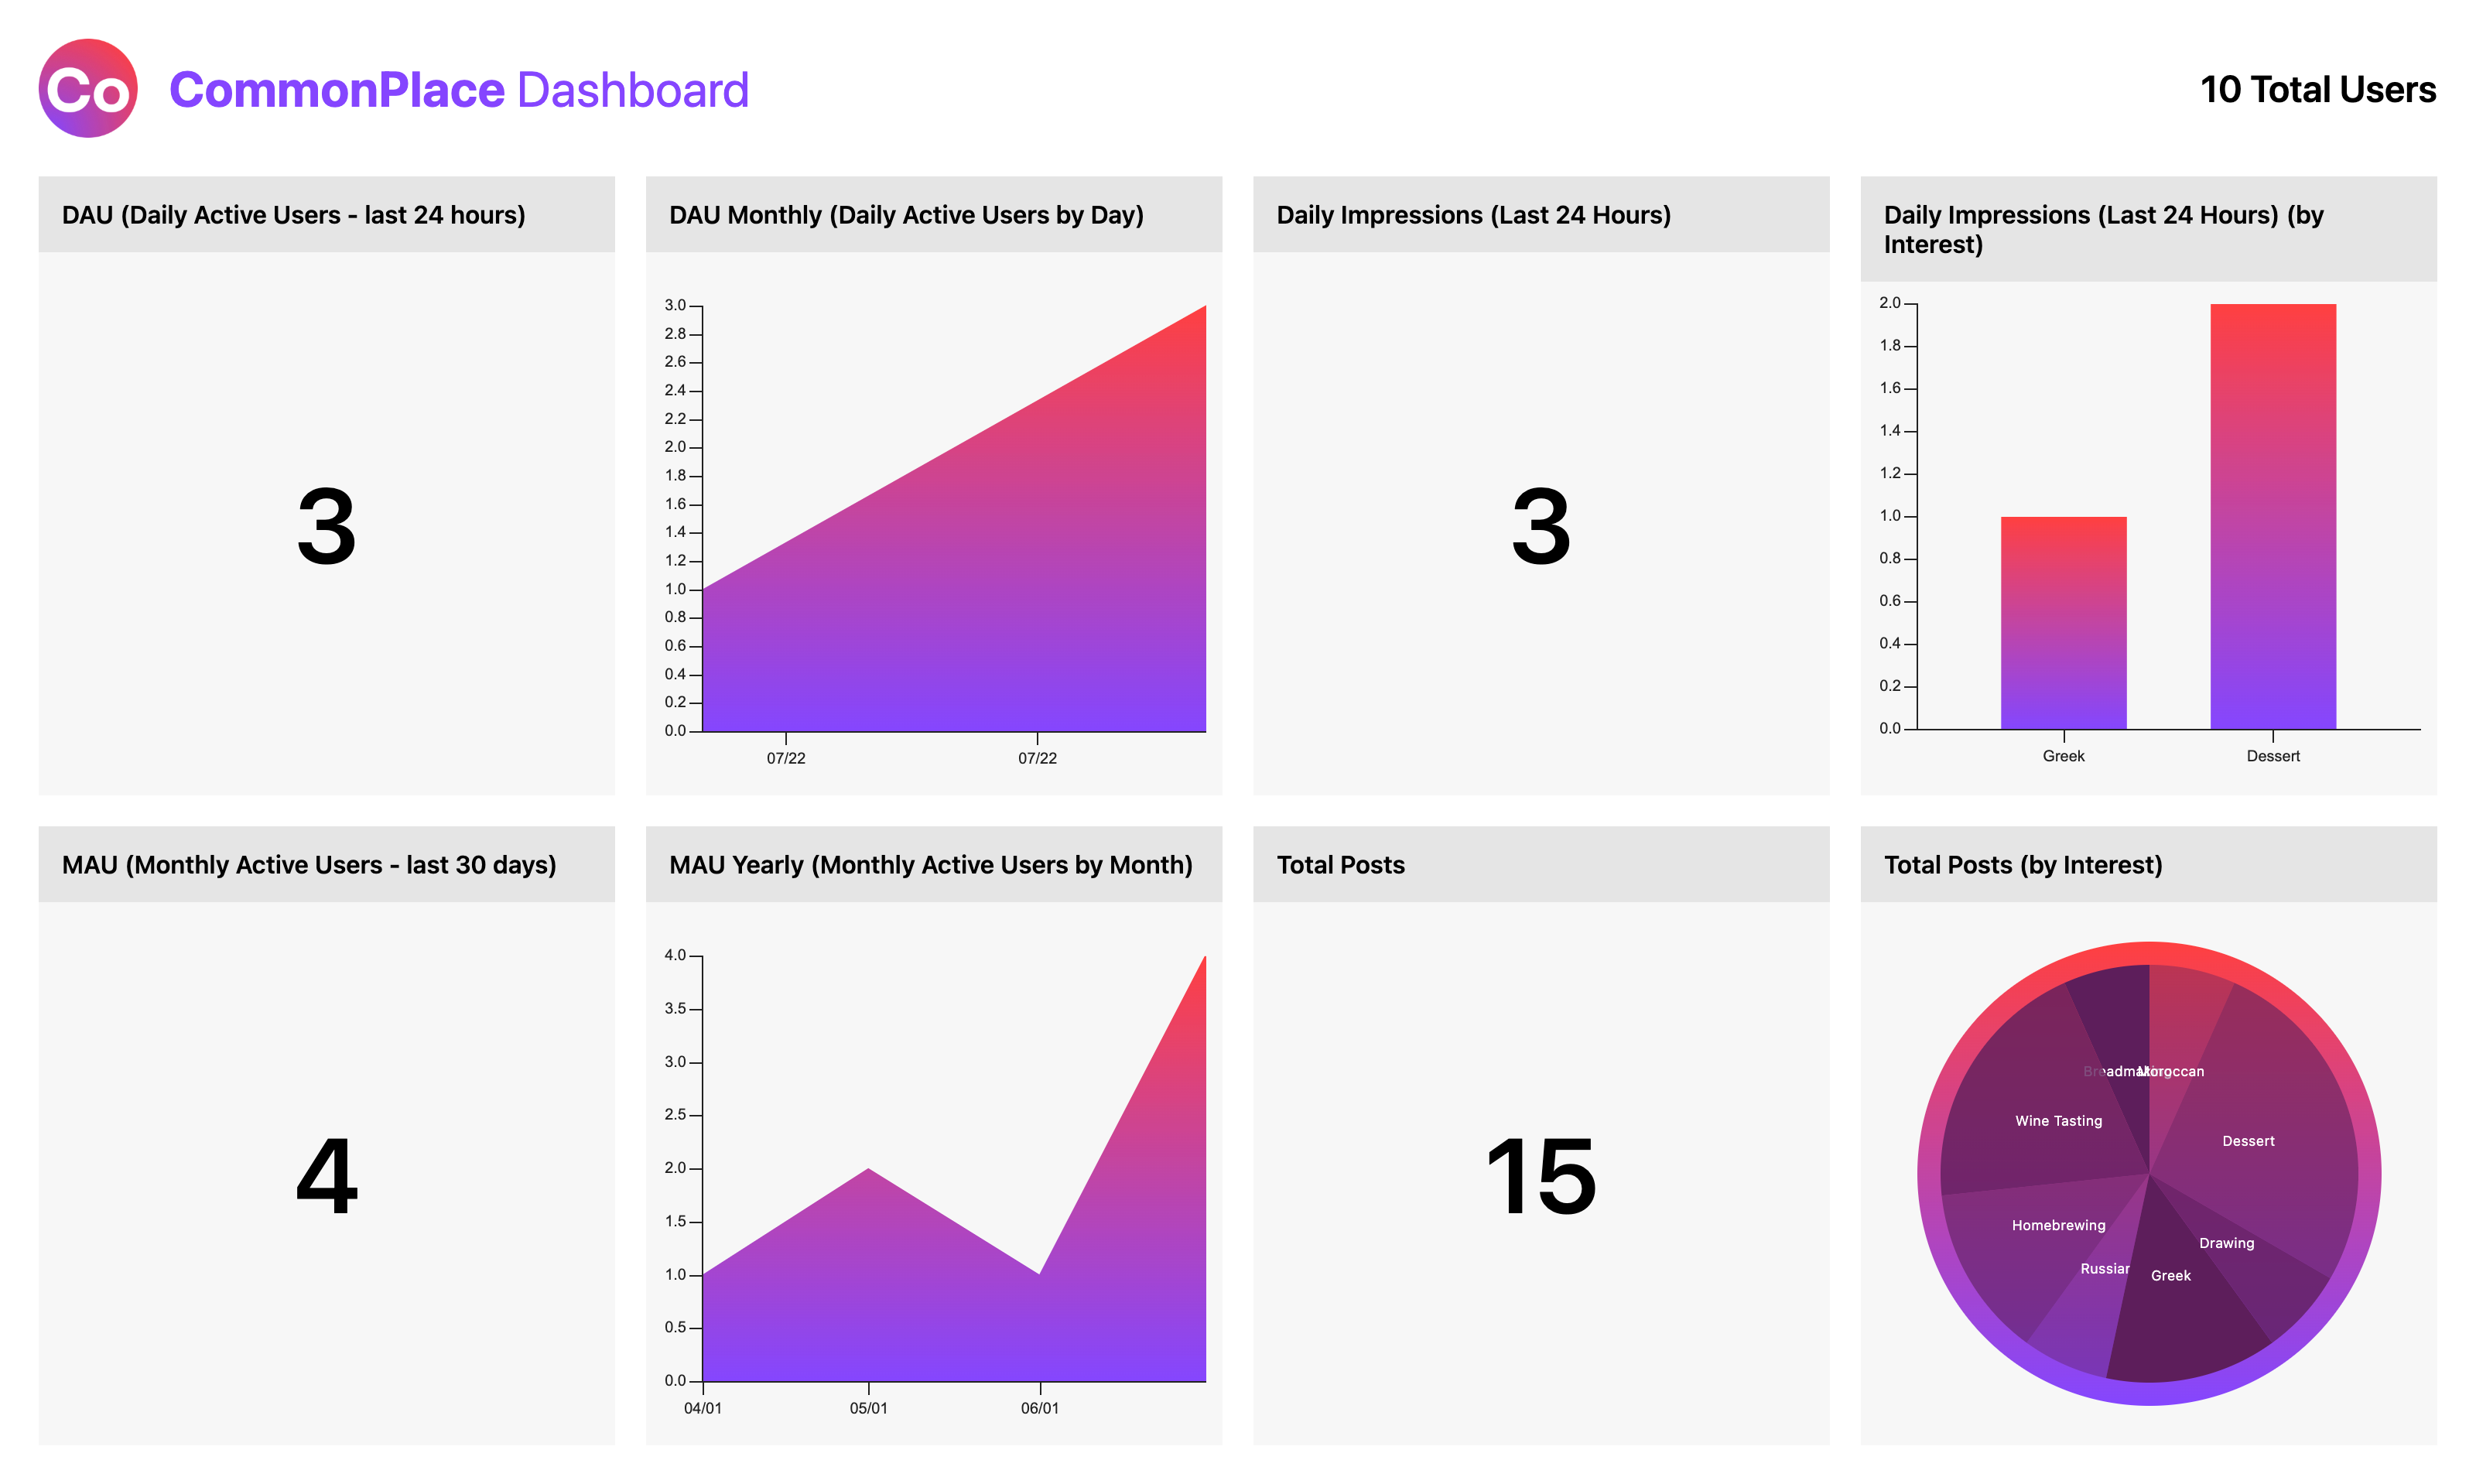Click the 05/01 peak in MAU Yearly chart
Screen dimensions: 2476x1484
pos(868,1172)
